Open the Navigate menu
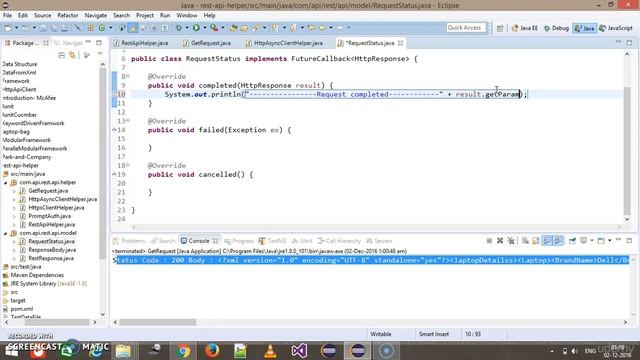 click(96, 16)
